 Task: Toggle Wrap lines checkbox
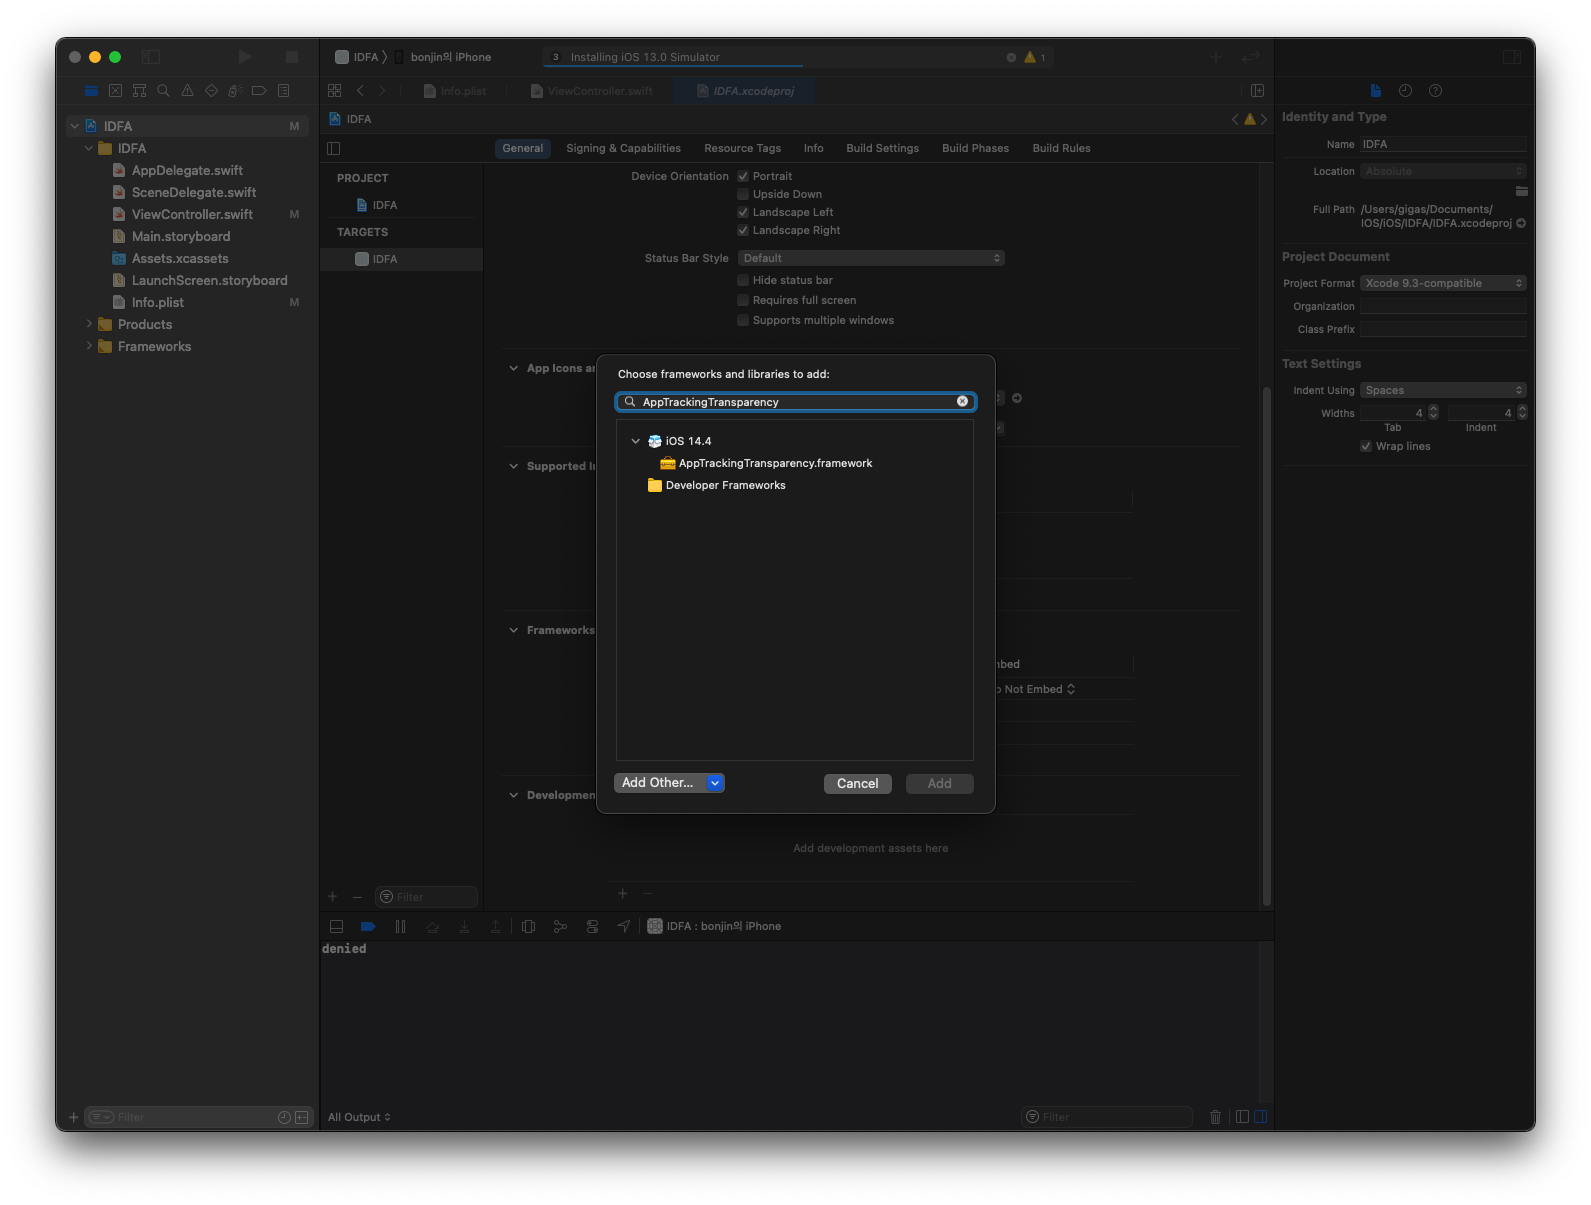[x=1366, y=446]
